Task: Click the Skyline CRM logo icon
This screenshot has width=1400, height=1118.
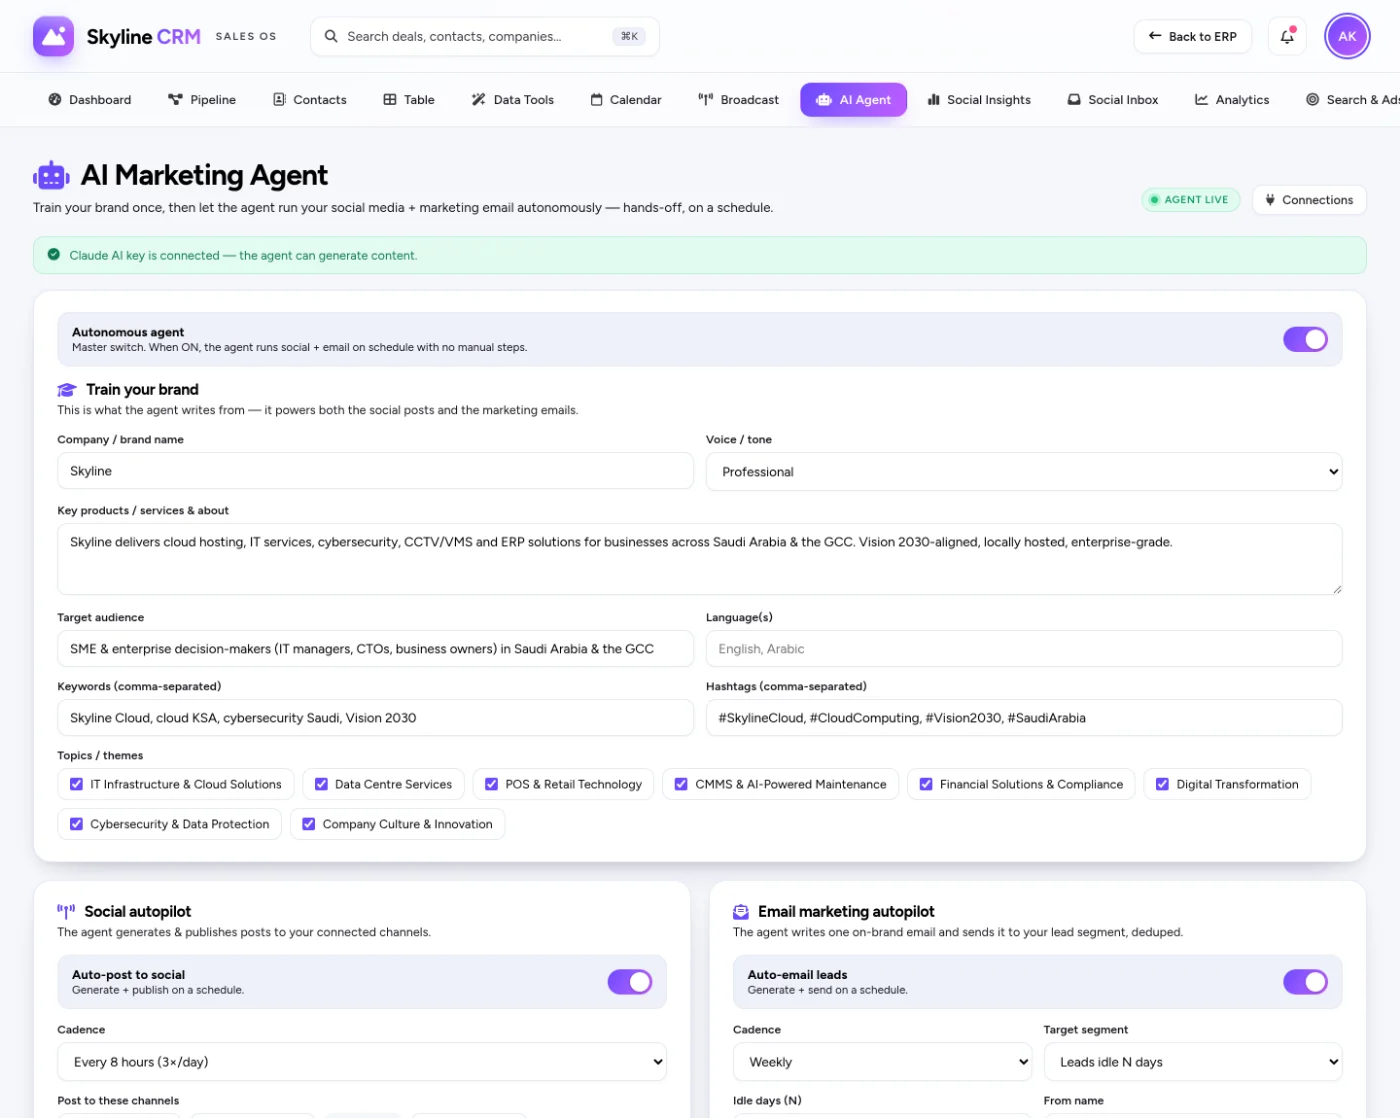Action: [53, 36]
